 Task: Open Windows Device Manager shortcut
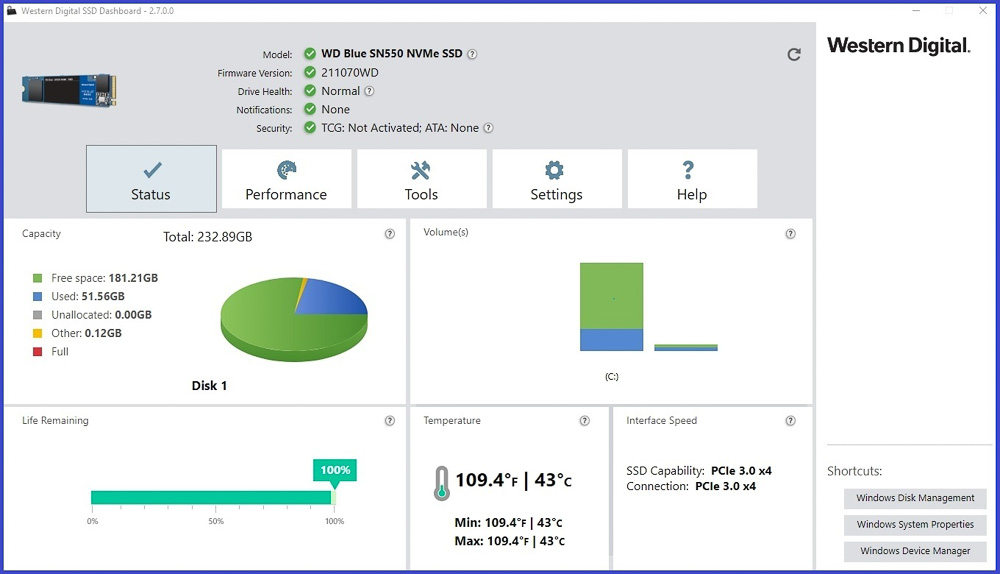915,552
